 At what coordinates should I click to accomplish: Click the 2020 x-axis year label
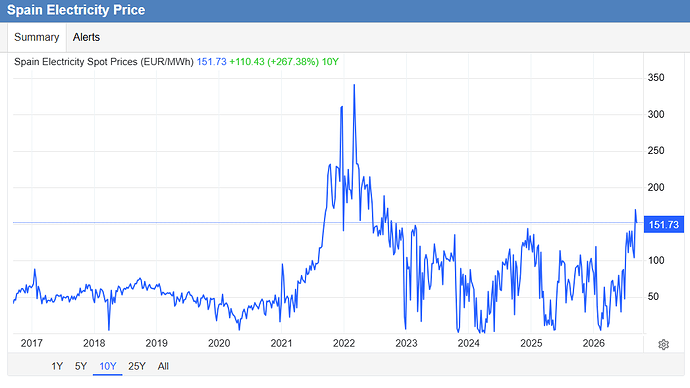(x=219, y=343)
